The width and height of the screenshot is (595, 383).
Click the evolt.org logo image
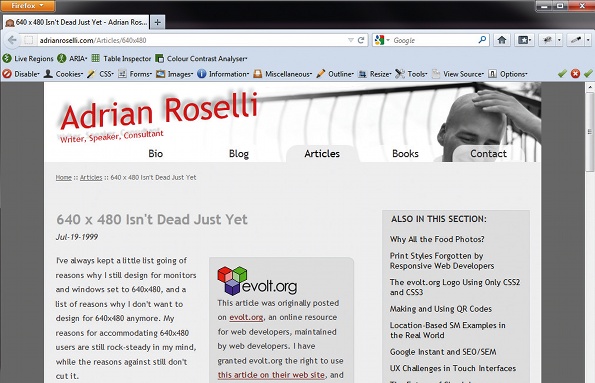tap(257, 281)
